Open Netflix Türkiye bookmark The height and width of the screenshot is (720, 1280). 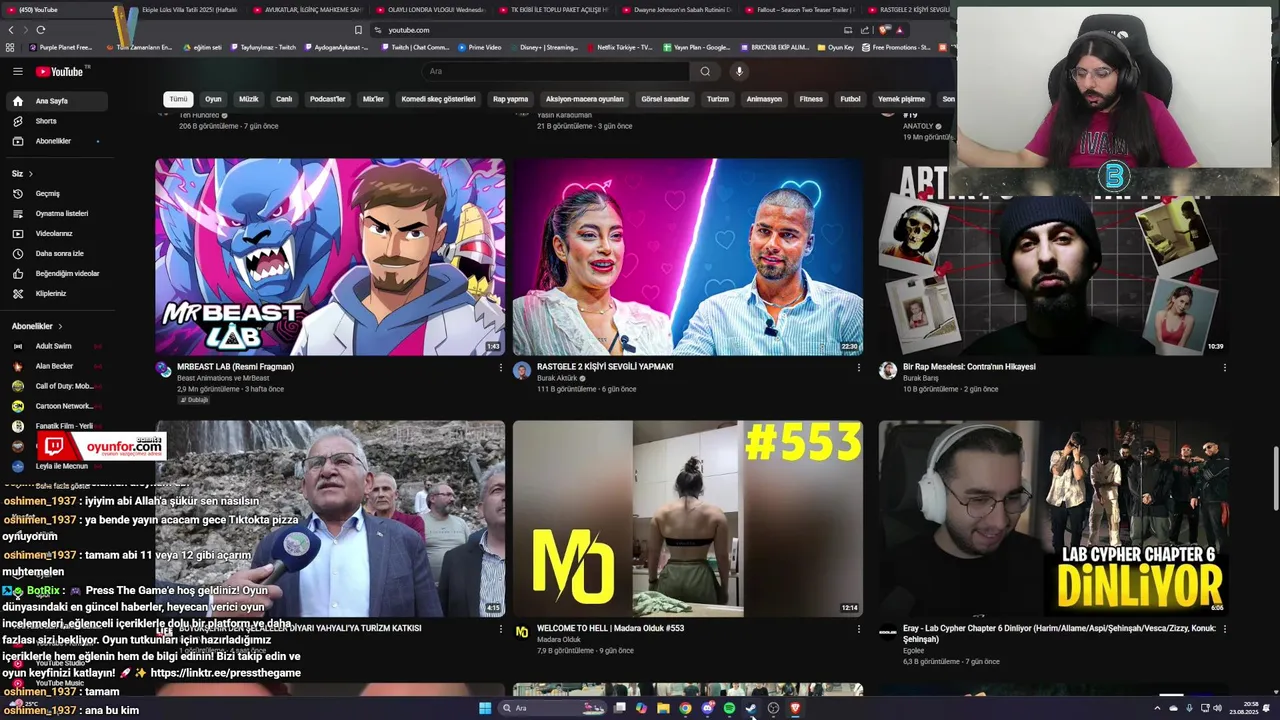tap(620, 47)
